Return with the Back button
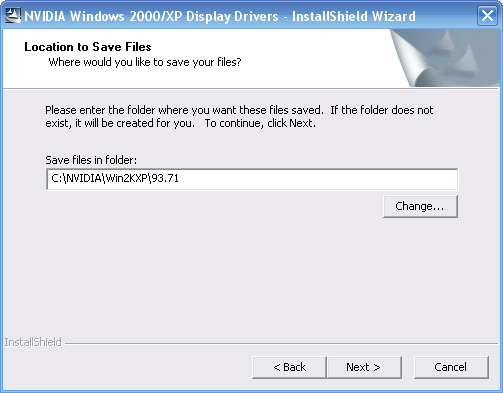 [289, 367]
